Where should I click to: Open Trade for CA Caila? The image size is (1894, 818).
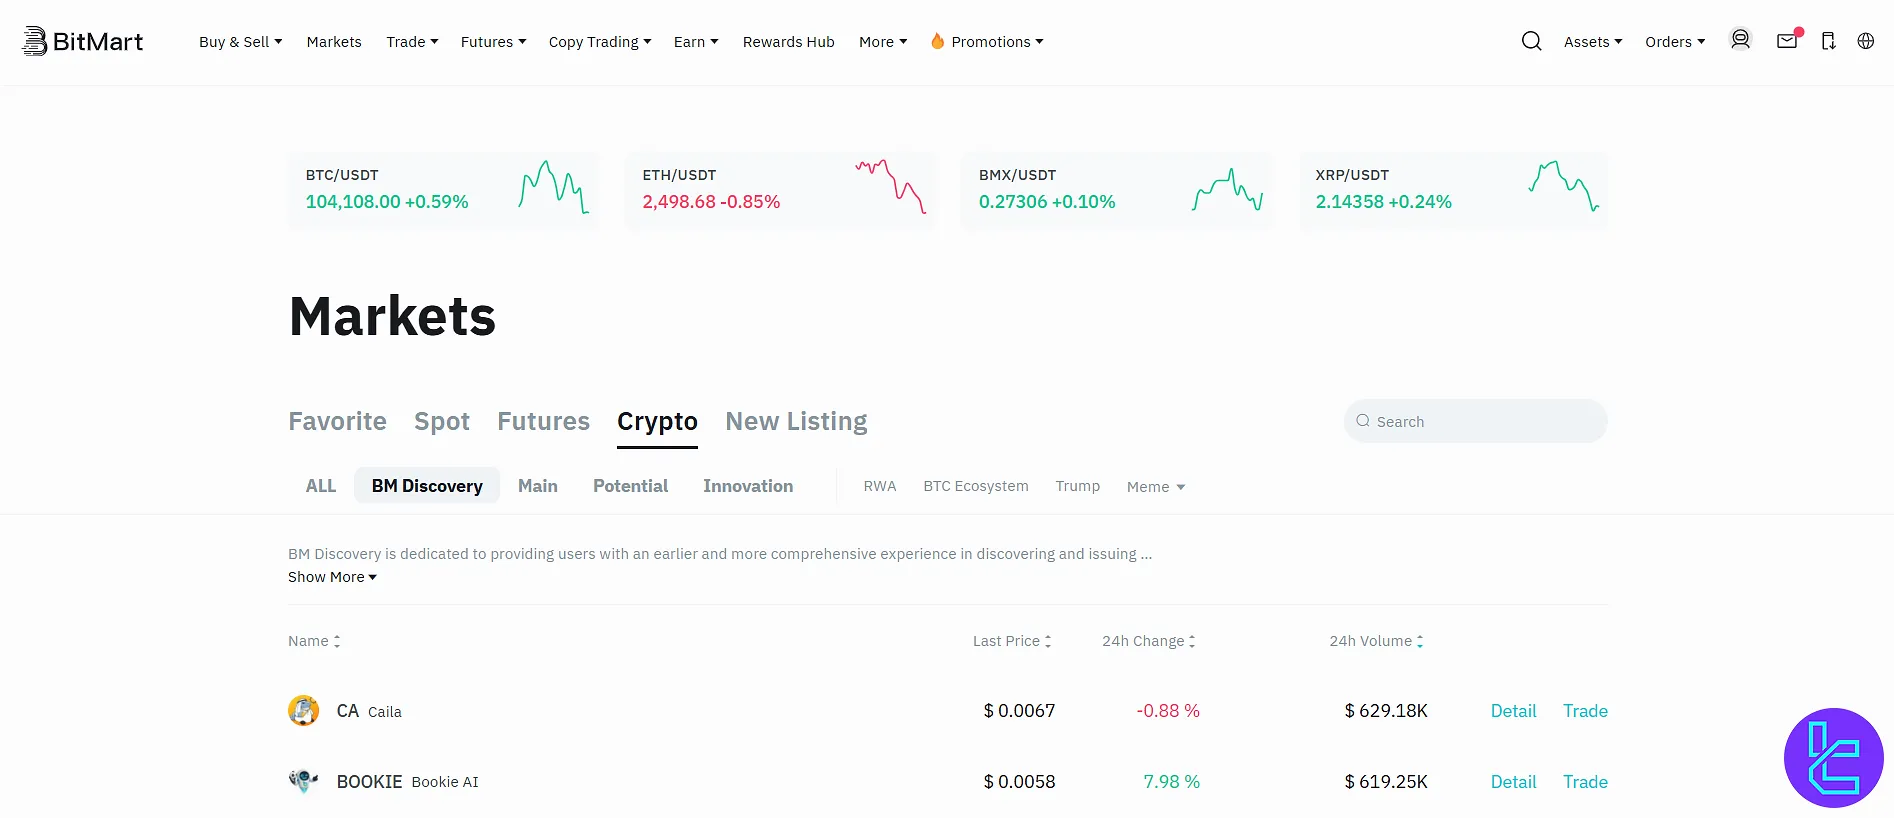click(1585, 711)
